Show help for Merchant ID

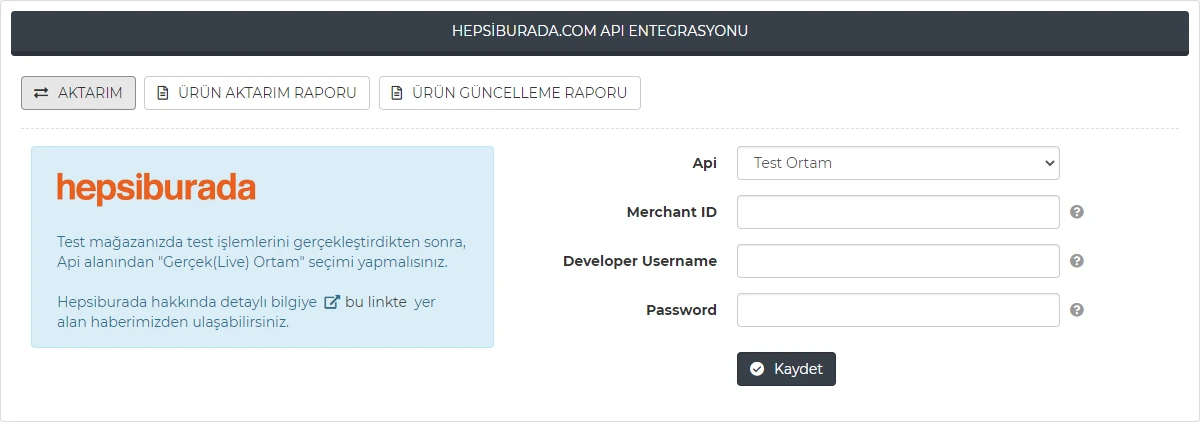[x=1077, y=212]
